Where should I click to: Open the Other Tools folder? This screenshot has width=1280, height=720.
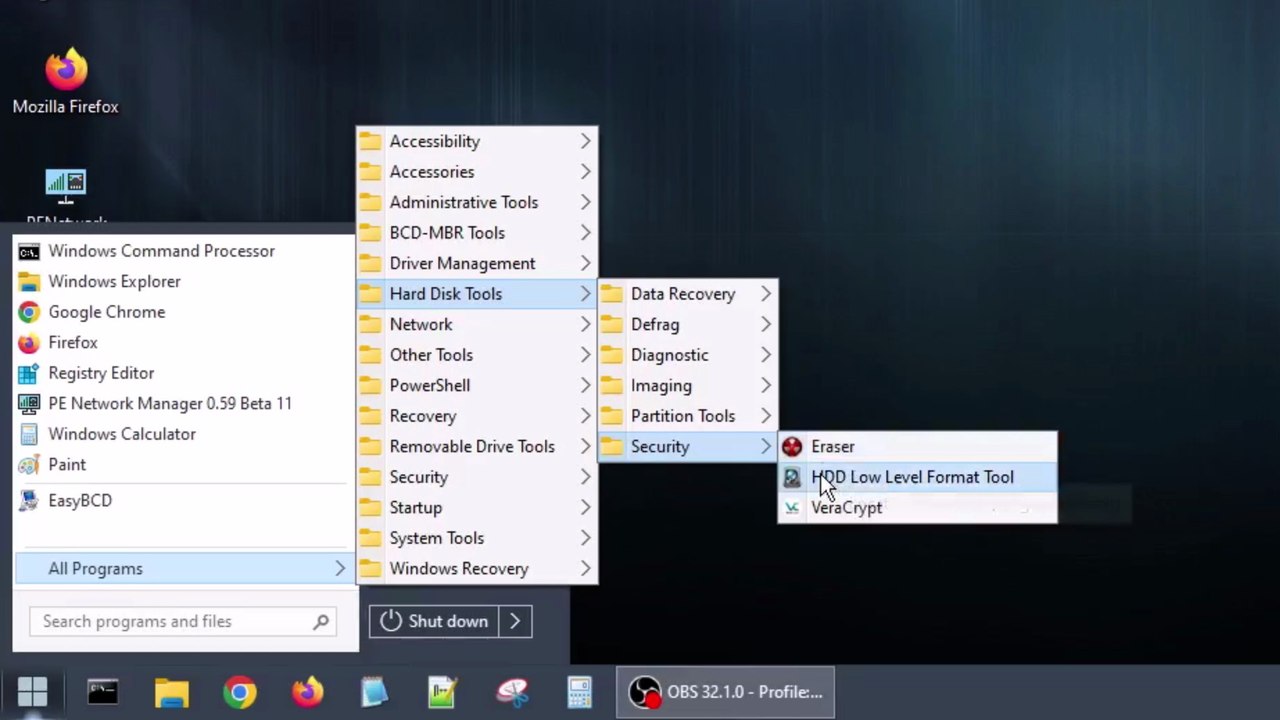[x=477, y=355]
